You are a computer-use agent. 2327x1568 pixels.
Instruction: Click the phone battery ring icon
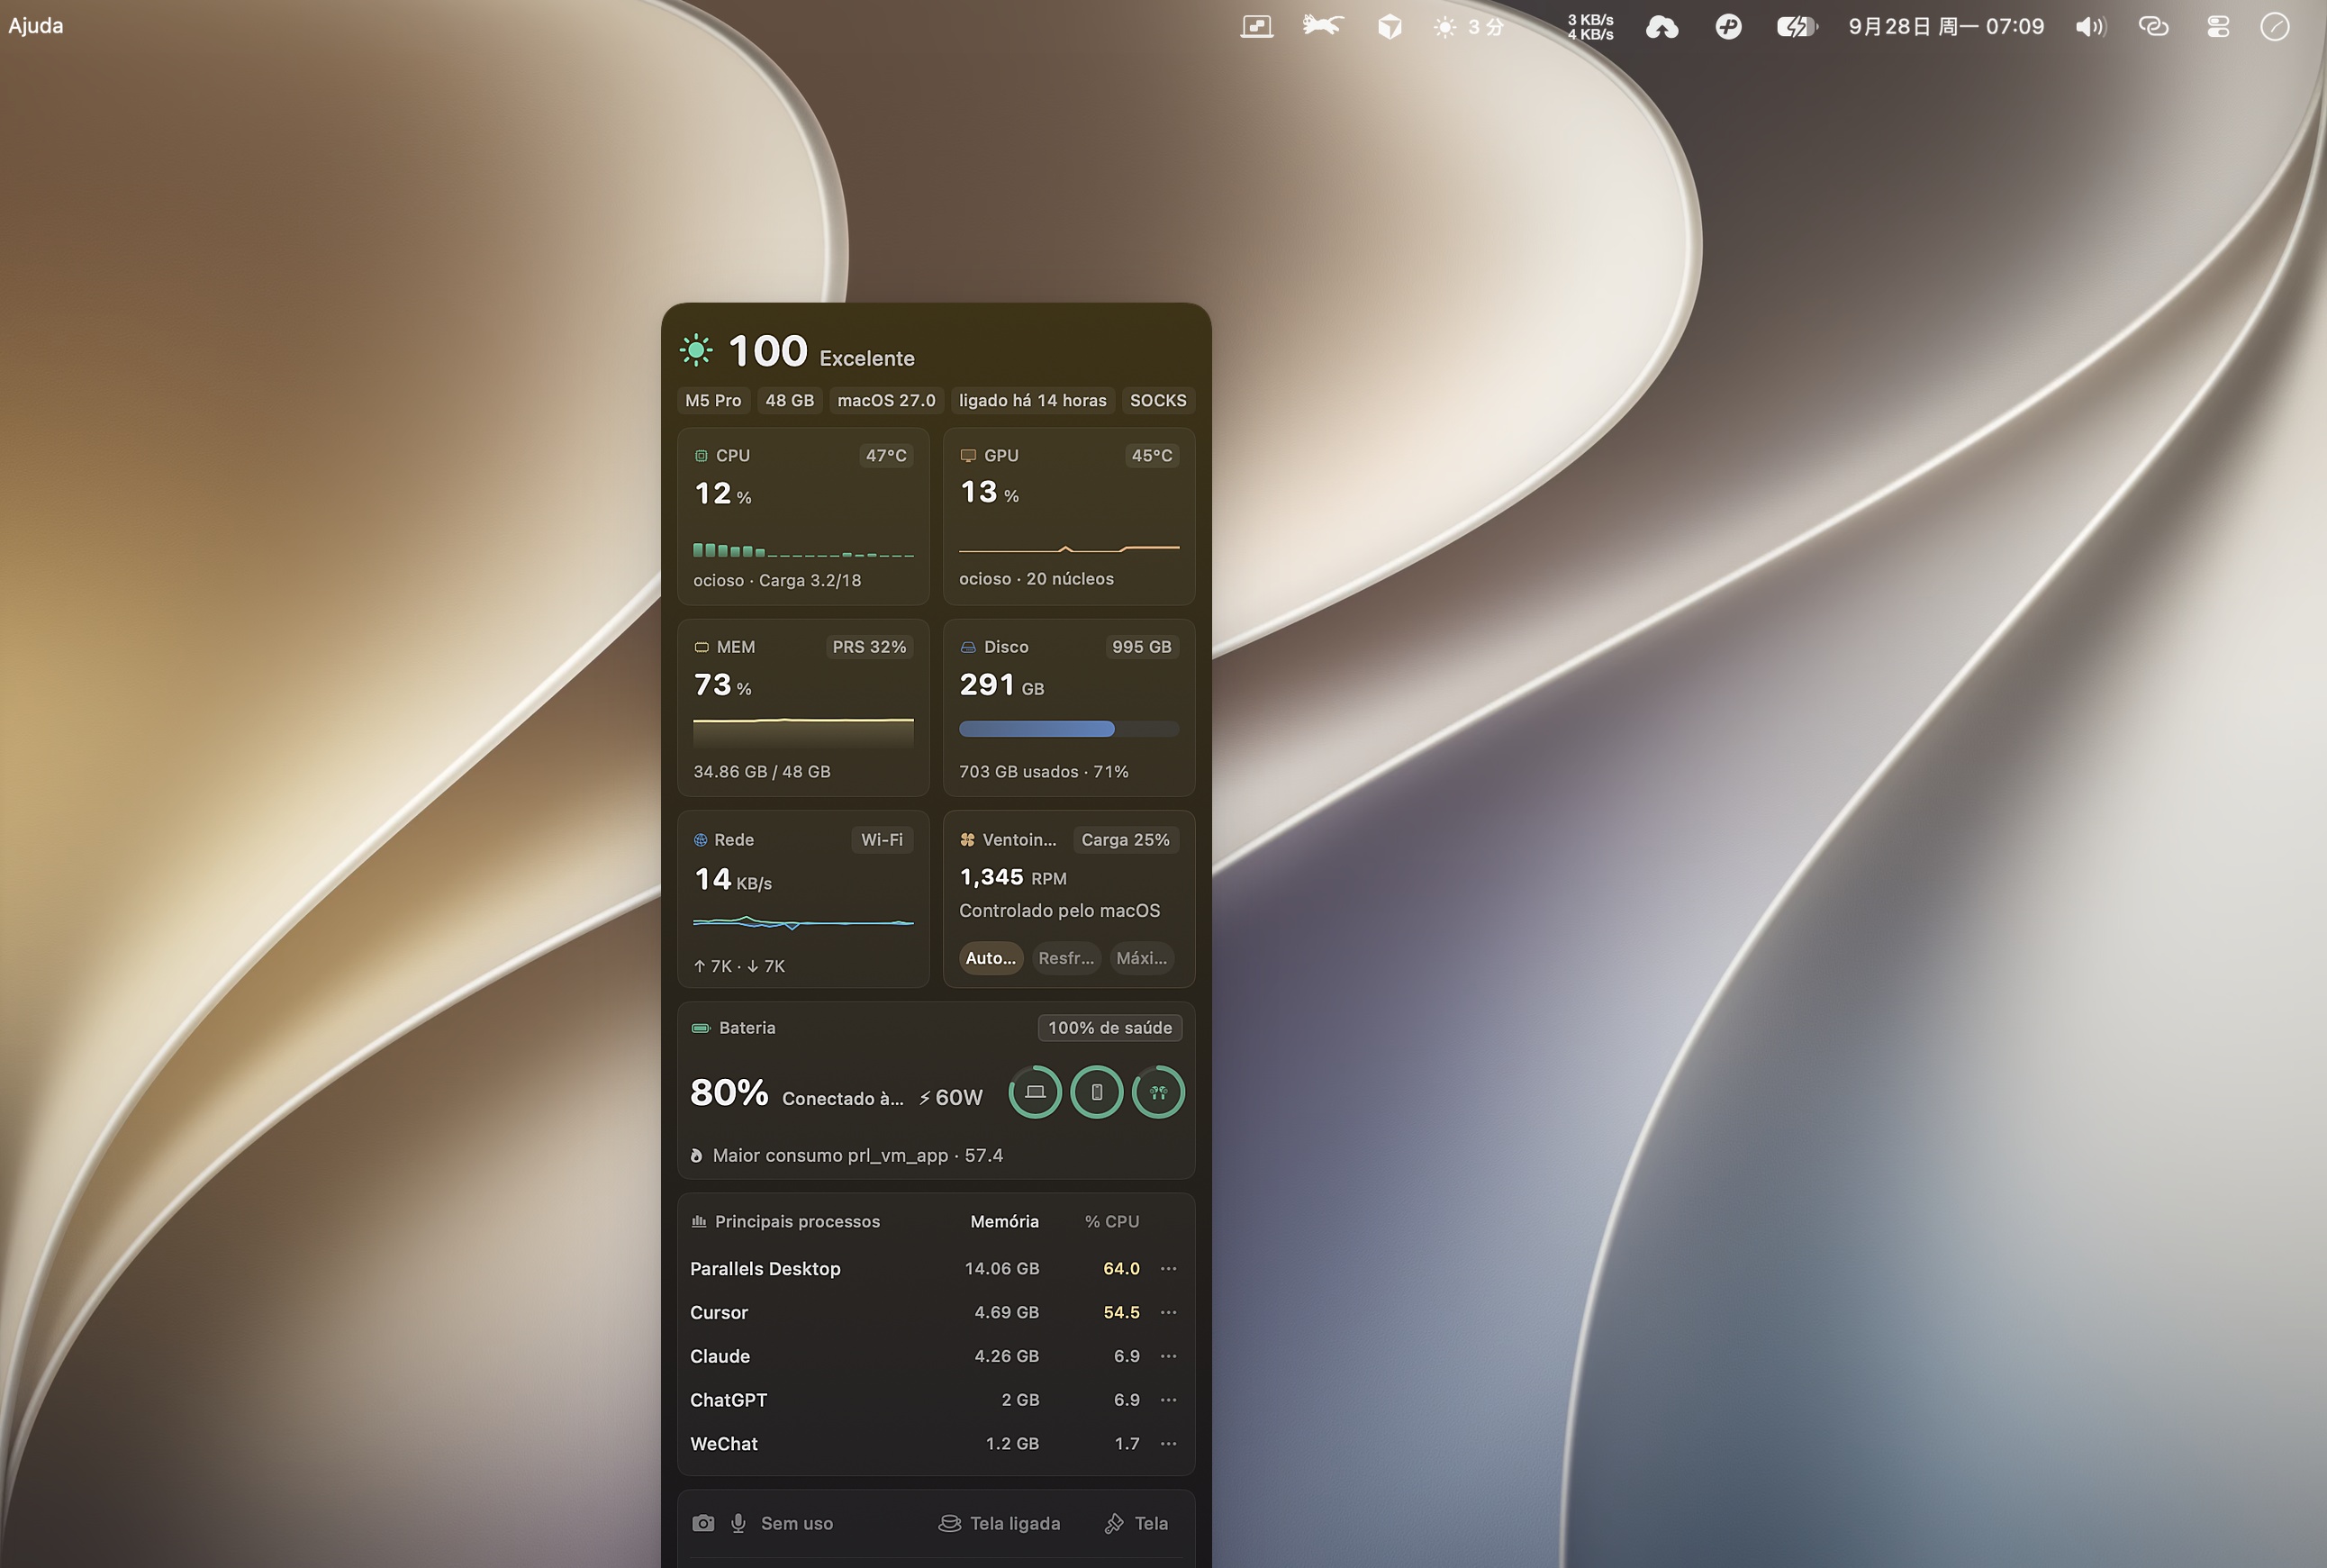(x=1097, y=1092)
